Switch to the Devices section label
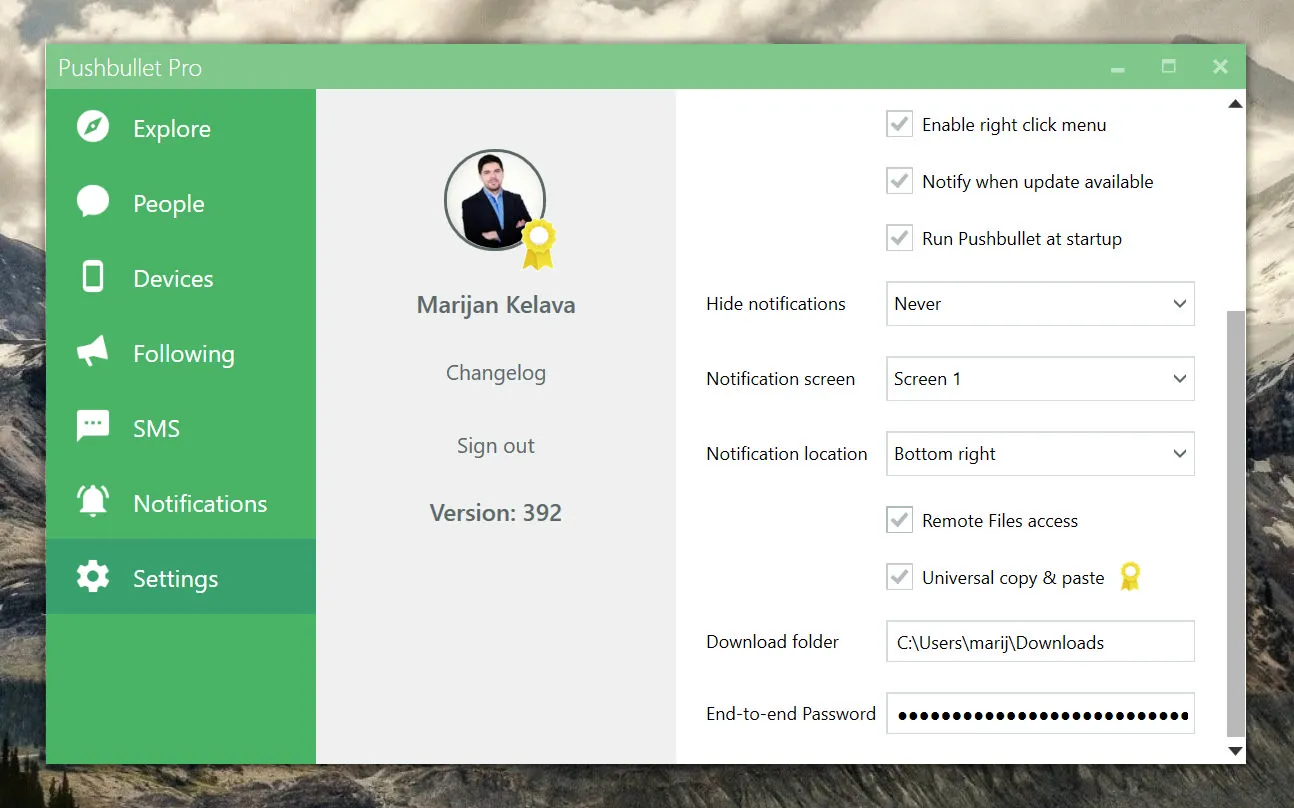Screen dimensions: 1294x808 tap(173, 279)
